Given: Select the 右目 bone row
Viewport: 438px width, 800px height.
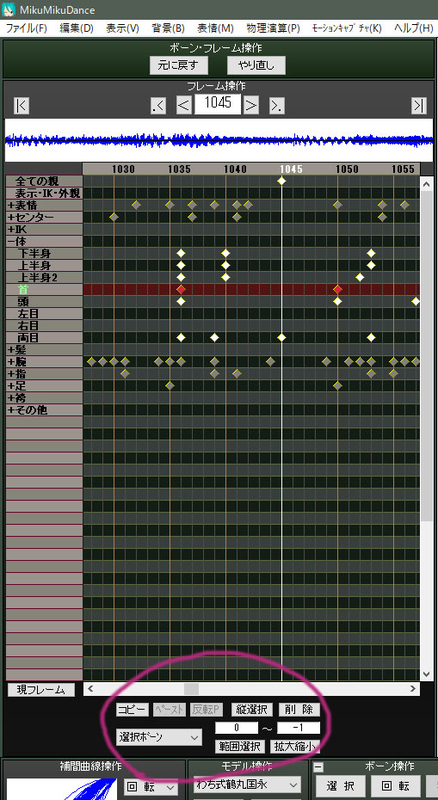Looking at the screenshot, I should [44, 326].
